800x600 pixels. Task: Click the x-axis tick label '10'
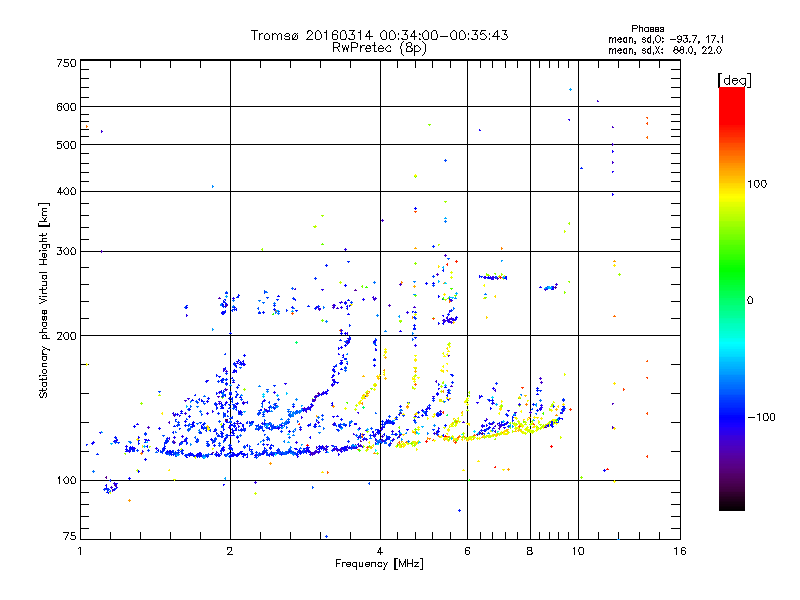tap(578, 551)
